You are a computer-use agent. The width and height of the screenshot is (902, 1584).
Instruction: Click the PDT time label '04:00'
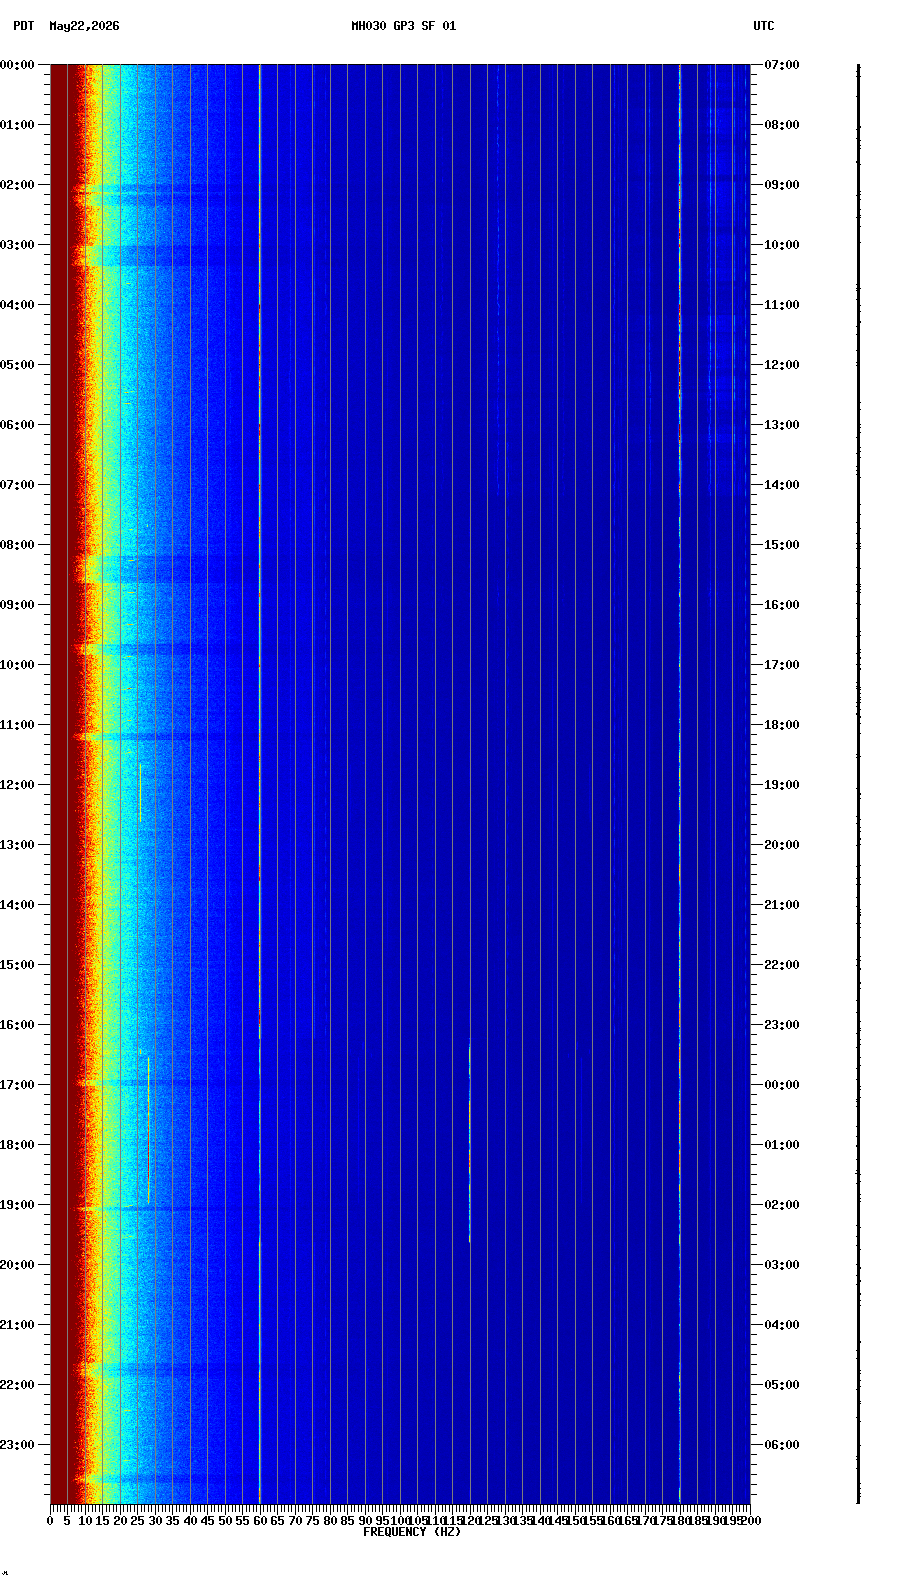[17, 305]
